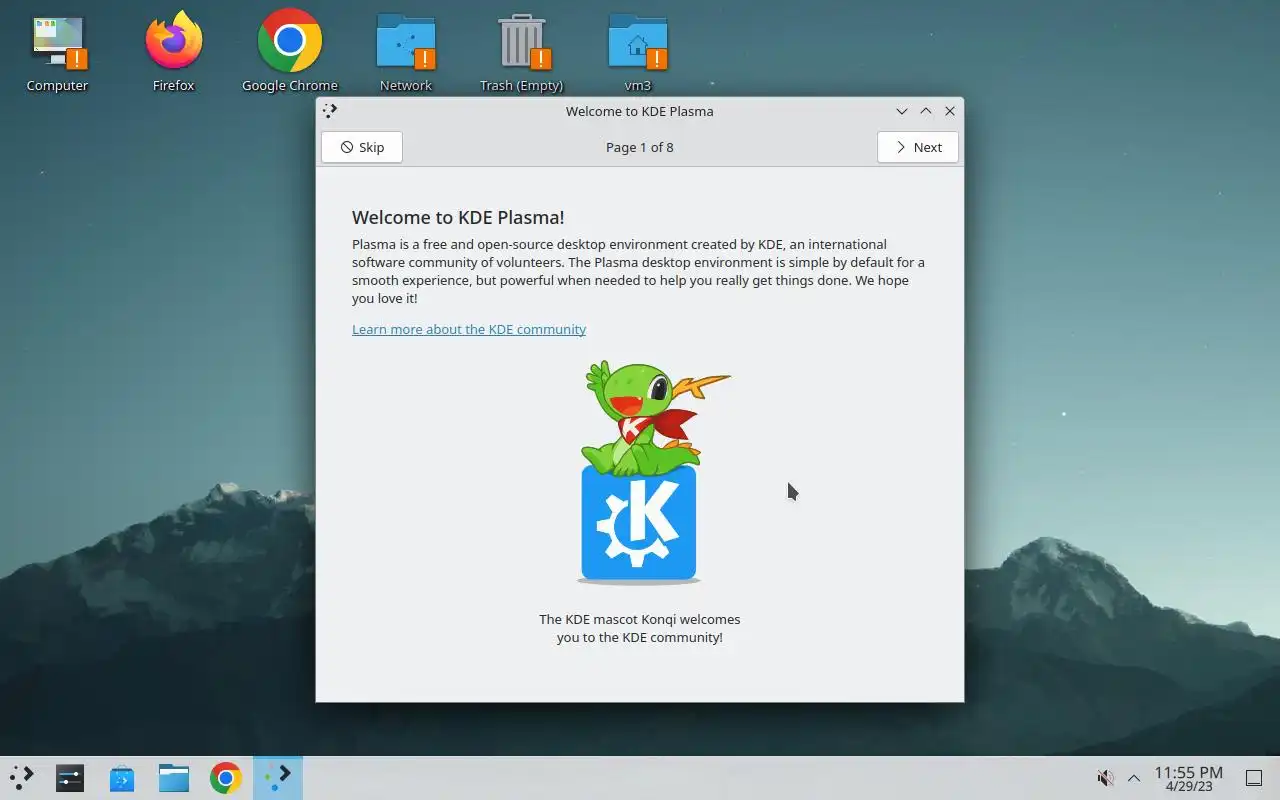Click the Skip button
Image resolution: width=1280 pixels, height=800 pixels.
[362, 147]
